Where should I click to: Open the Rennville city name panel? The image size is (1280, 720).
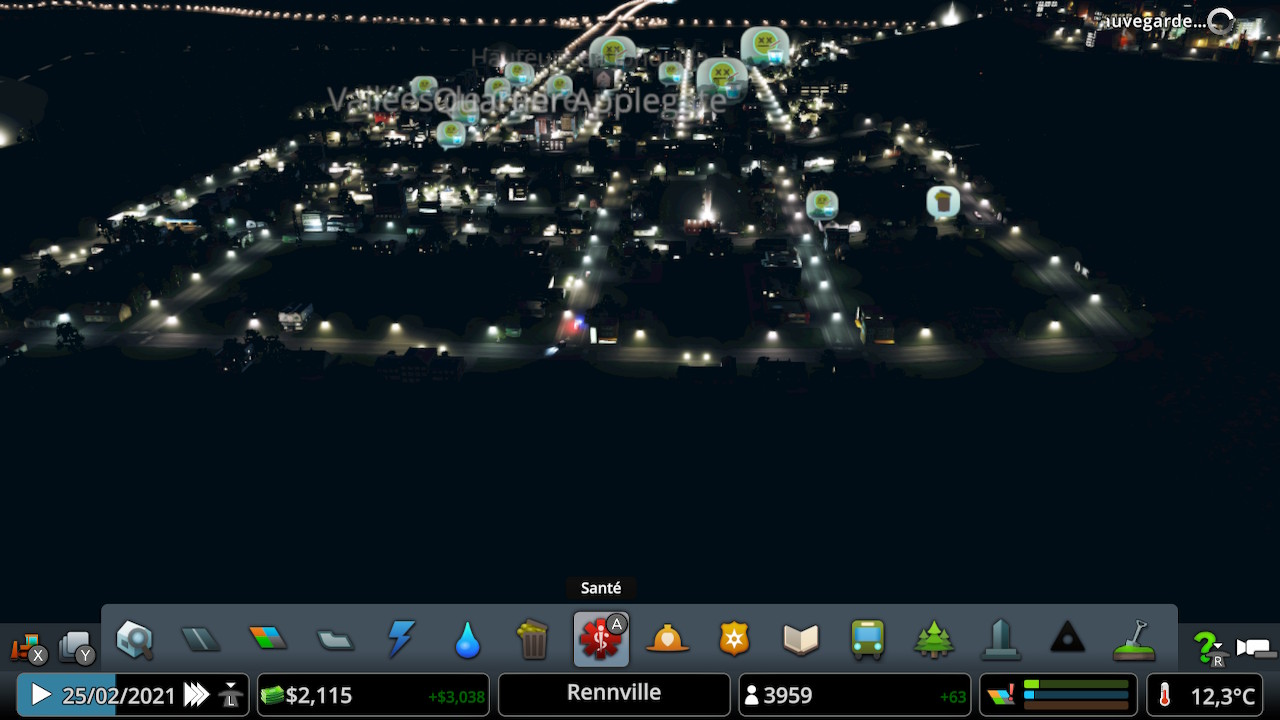pyautogui.click(x=614, y=694)
